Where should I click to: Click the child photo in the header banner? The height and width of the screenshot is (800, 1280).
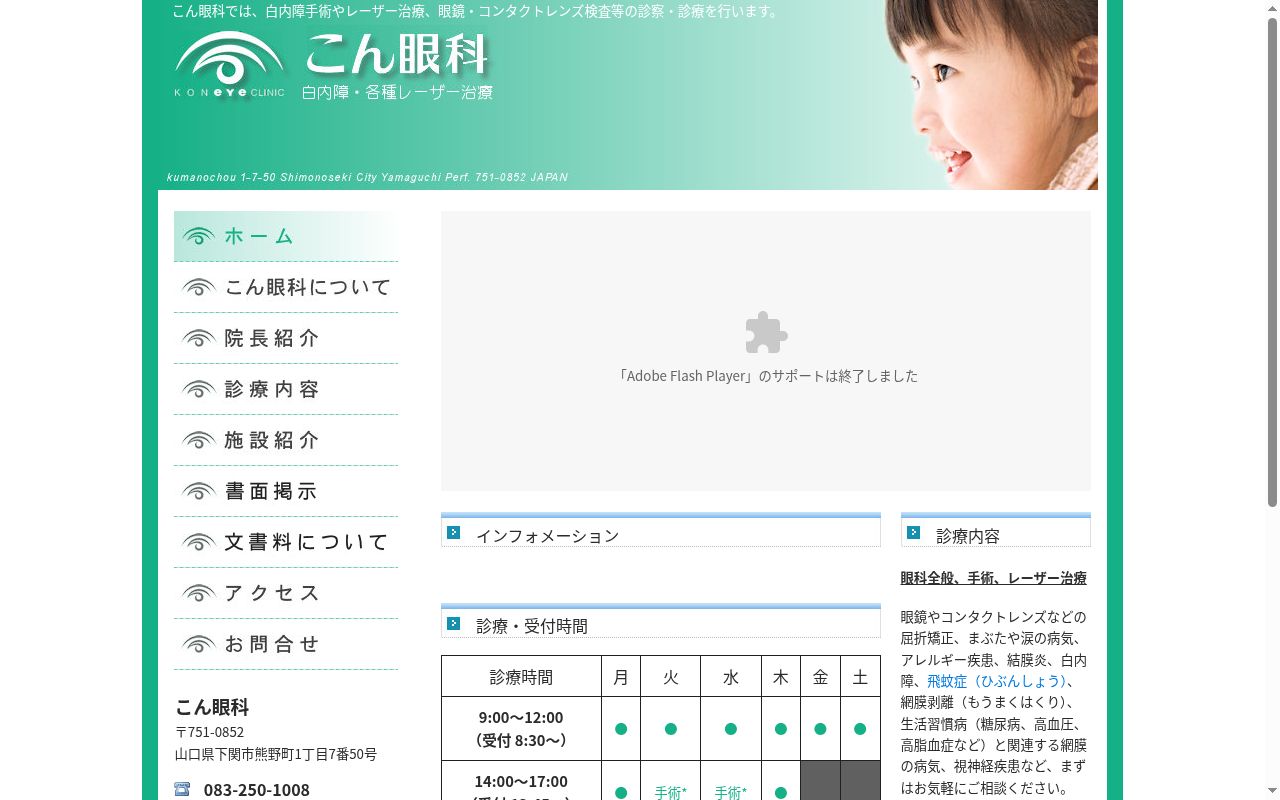[990, 95]
